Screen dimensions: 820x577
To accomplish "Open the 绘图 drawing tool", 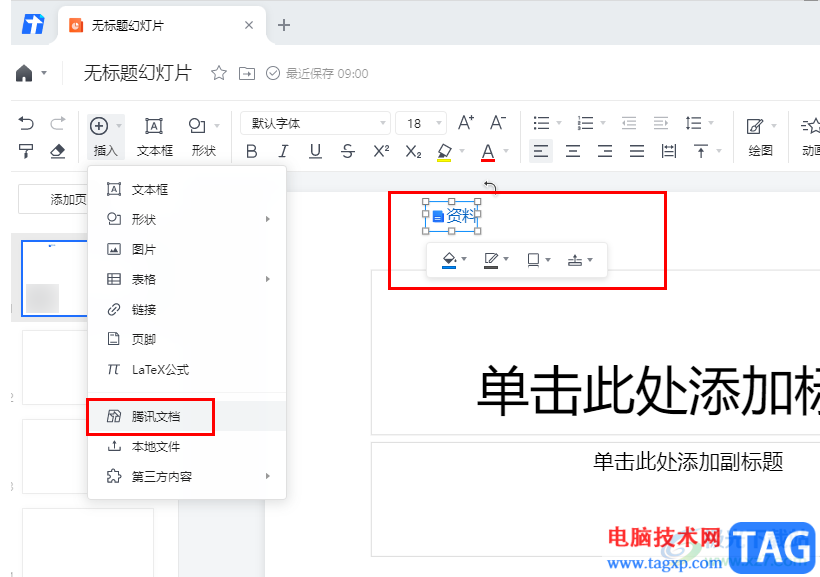I will click(760, 137).
